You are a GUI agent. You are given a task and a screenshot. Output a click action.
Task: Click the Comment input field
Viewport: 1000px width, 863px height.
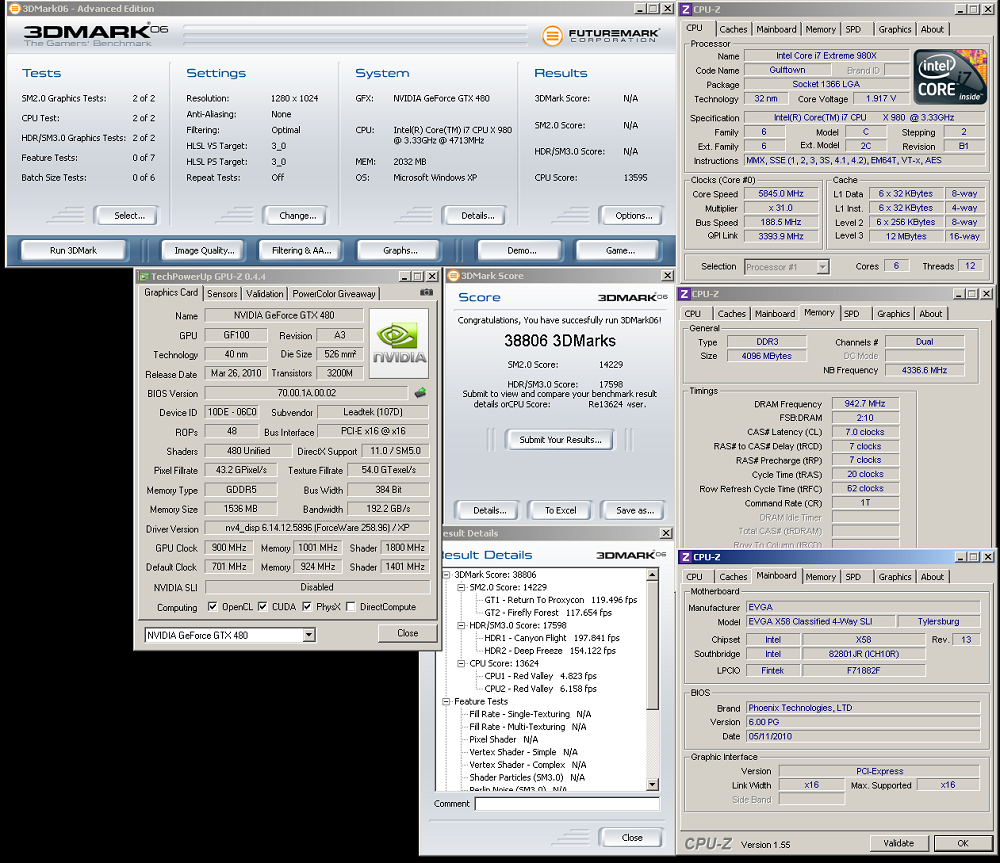[567, 804]
